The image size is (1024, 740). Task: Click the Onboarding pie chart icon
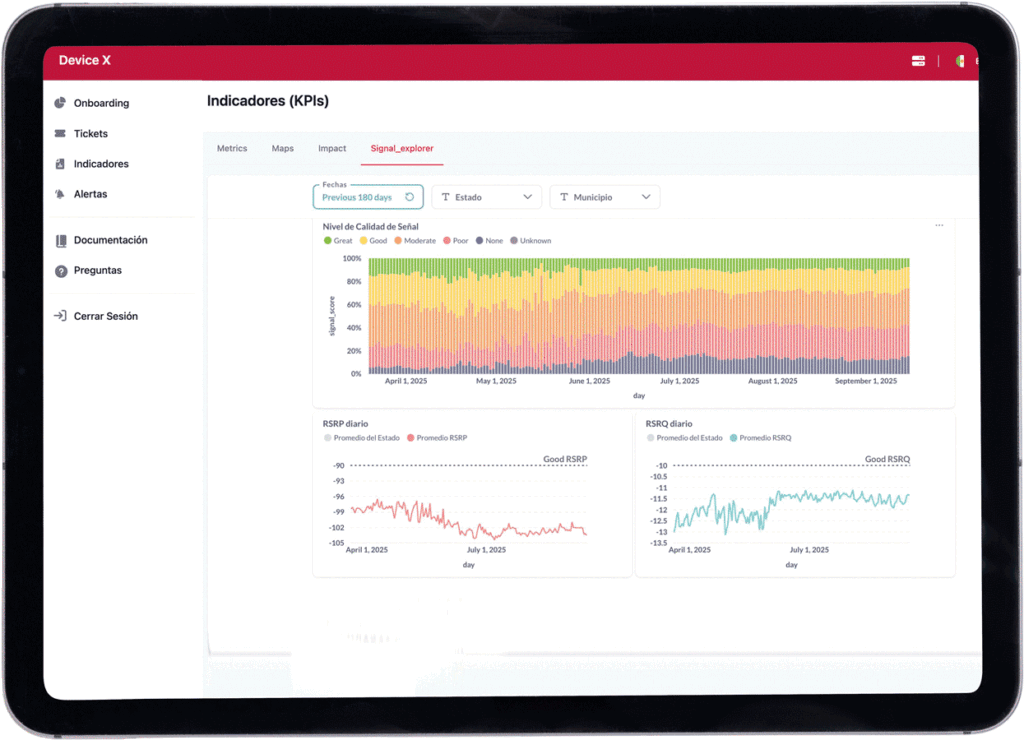point(61,103)
